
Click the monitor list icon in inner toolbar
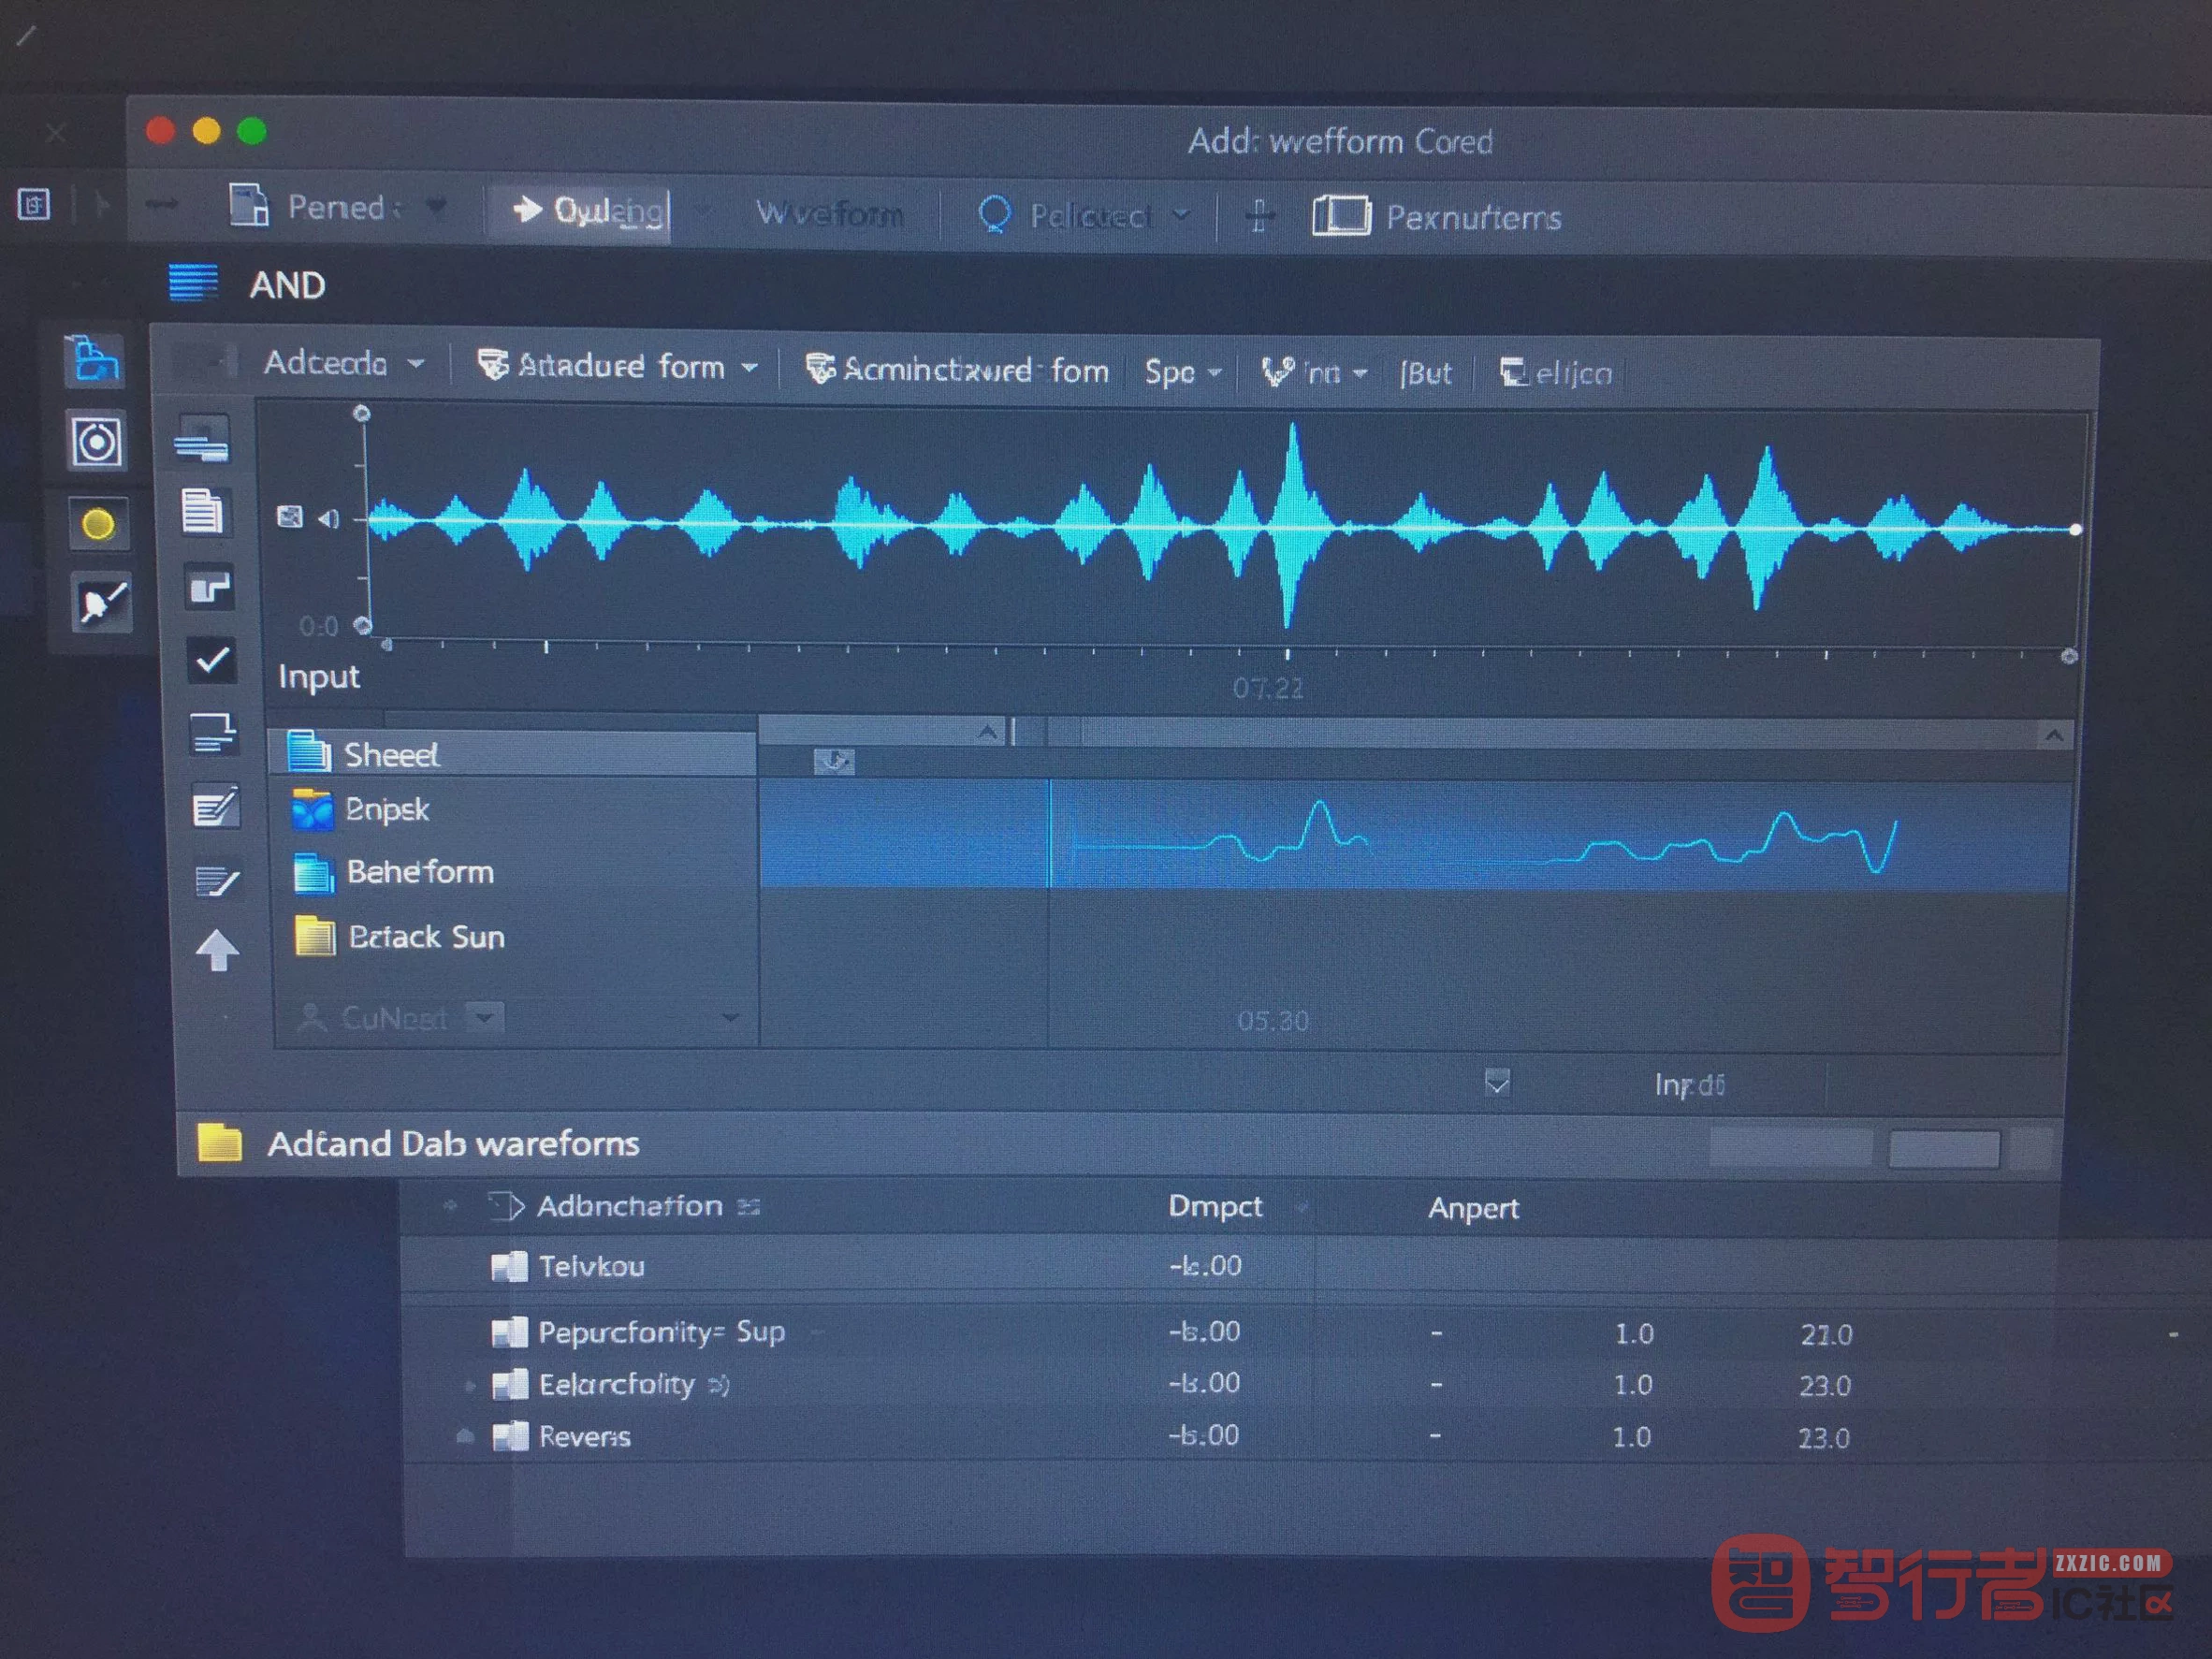pyautogui.click(x=213, y=733)
